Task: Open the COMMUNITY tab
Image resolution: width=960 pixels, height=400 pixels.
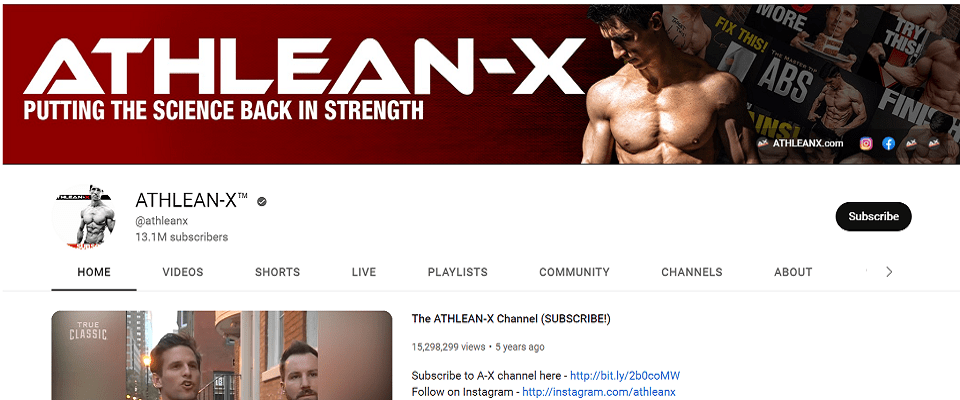Action: tap(574, 272)
